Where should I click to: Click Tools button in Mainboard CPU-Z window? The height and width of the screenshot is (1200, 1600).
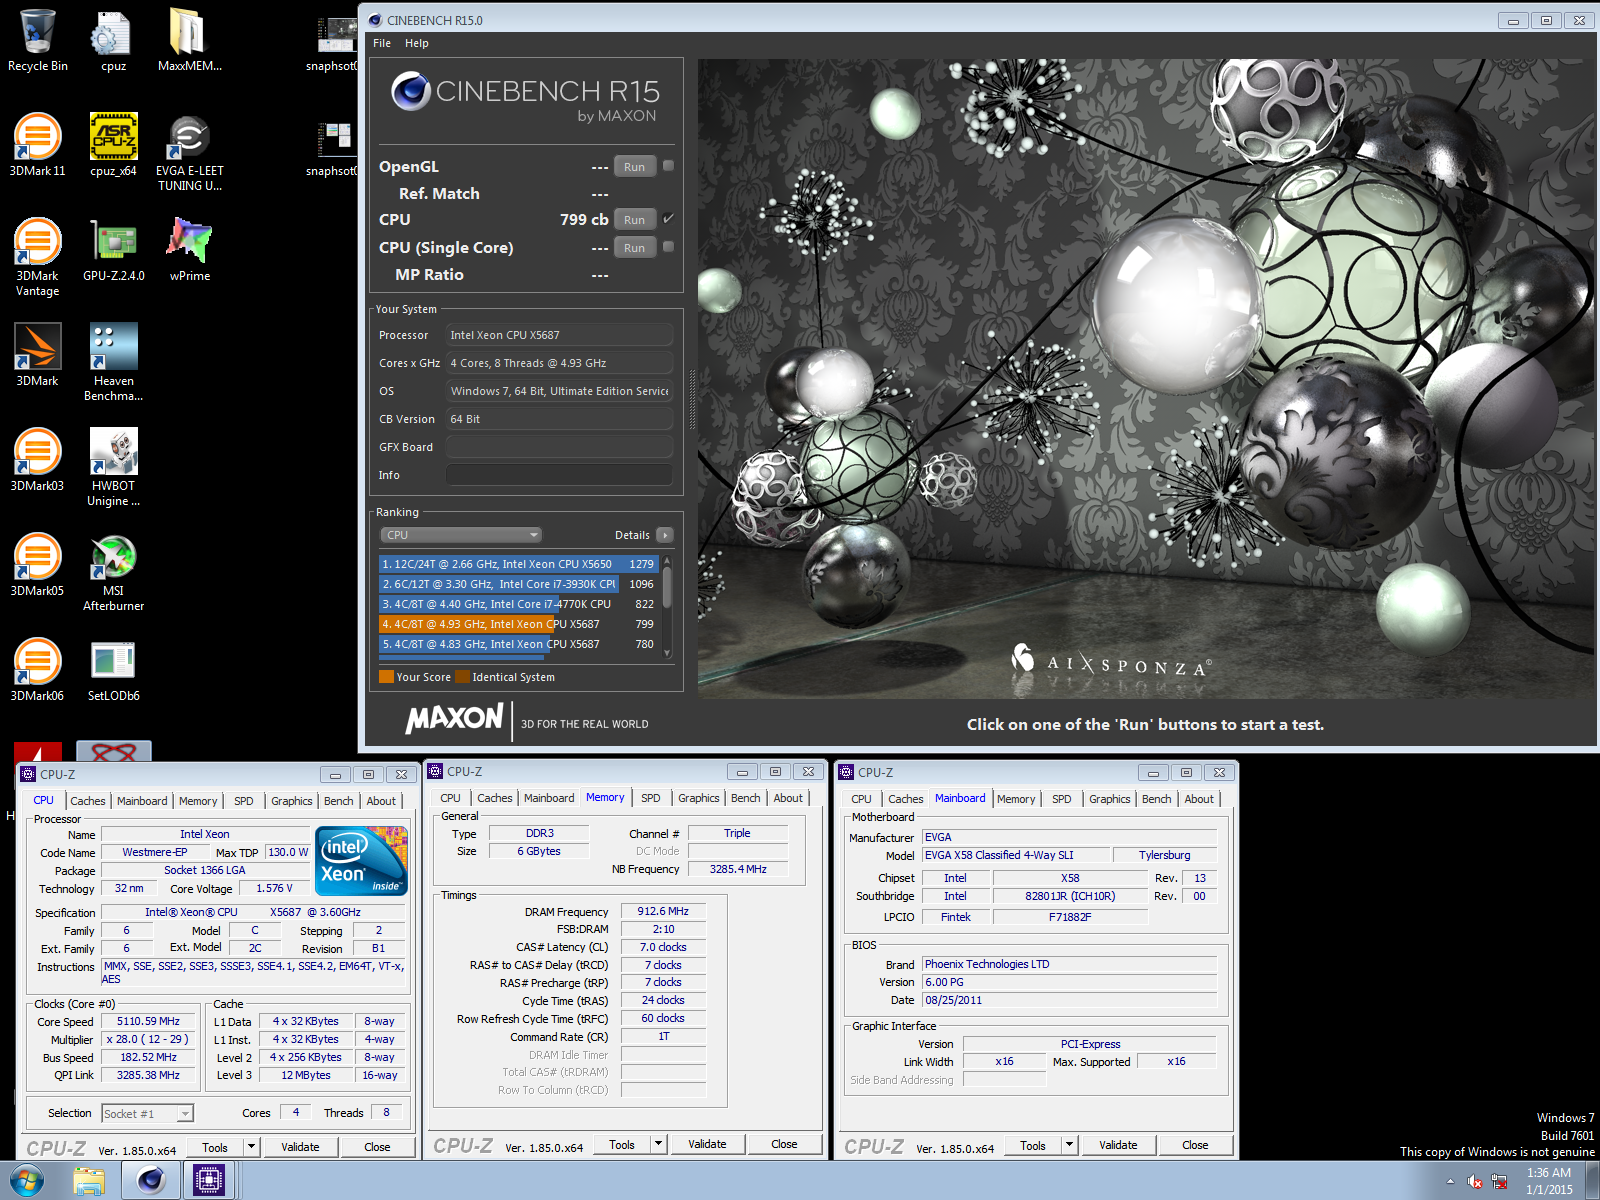coord(1033,1145)
